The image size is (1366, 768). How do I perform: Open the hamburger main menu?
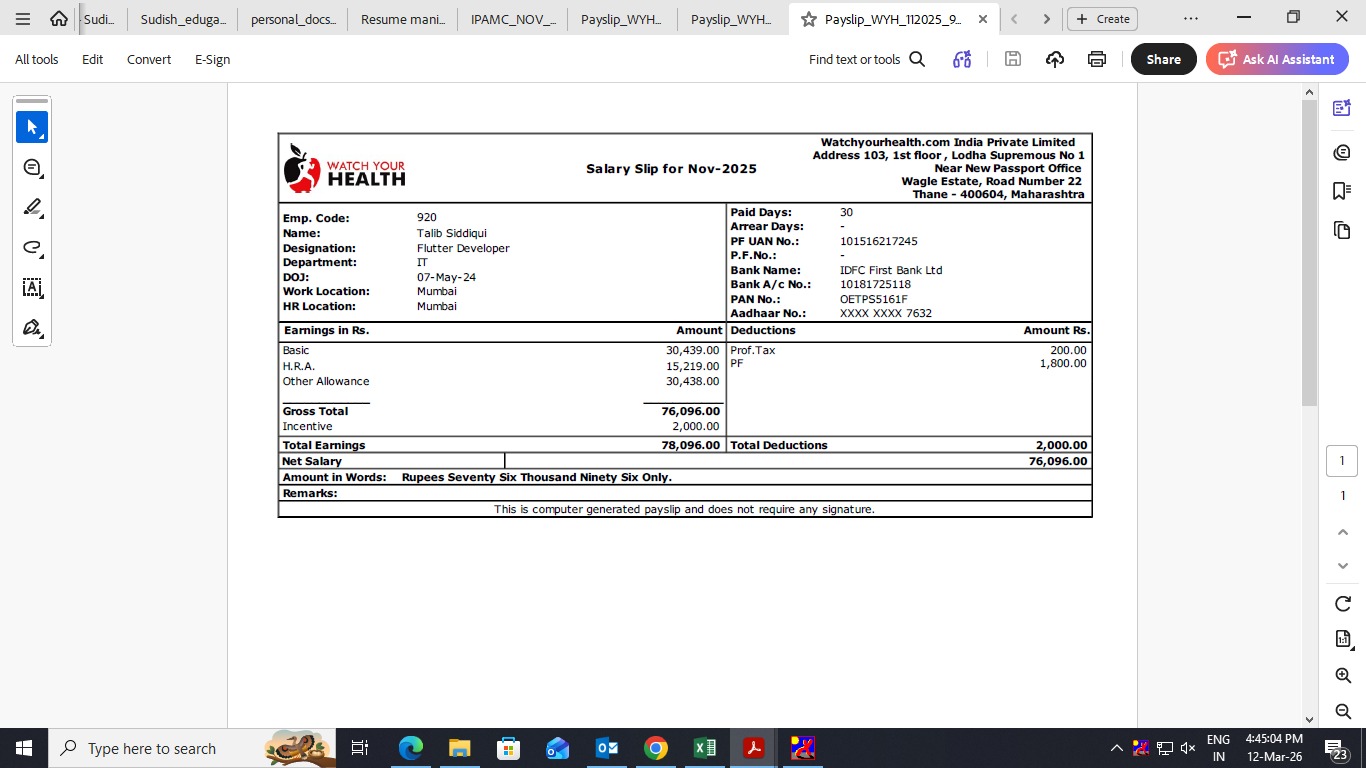23,19
